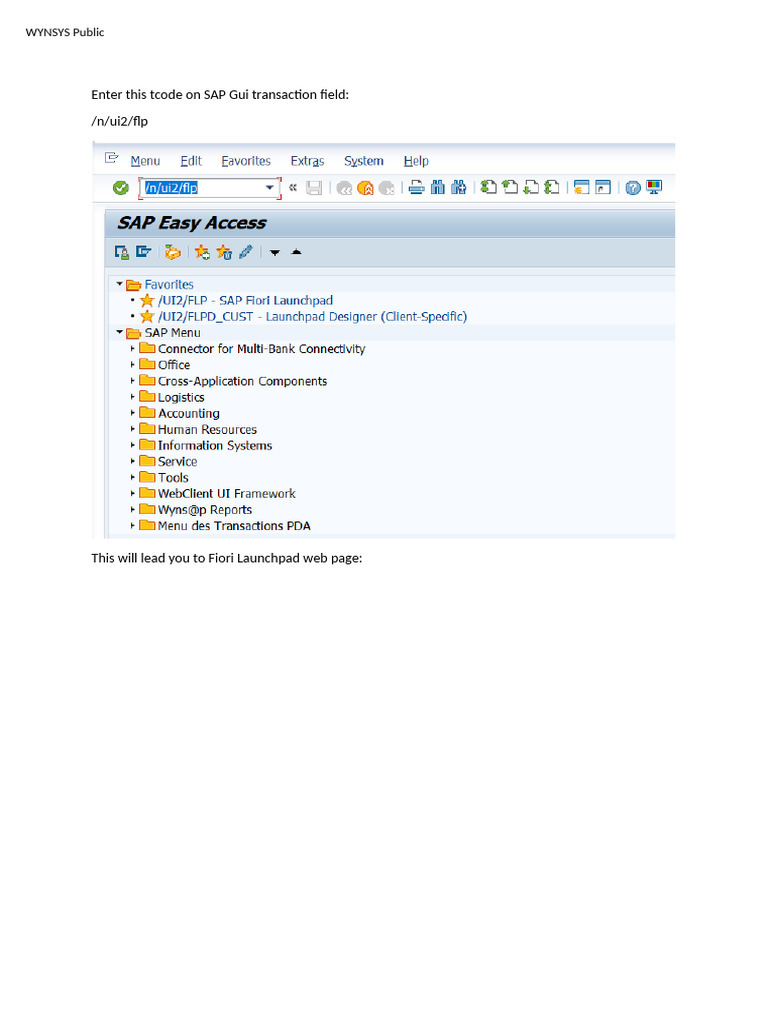Viewport: 768px width, 1024px height.
Task: Click the Customize Local Layout monitor icon
Action: (x=654, y=187)
